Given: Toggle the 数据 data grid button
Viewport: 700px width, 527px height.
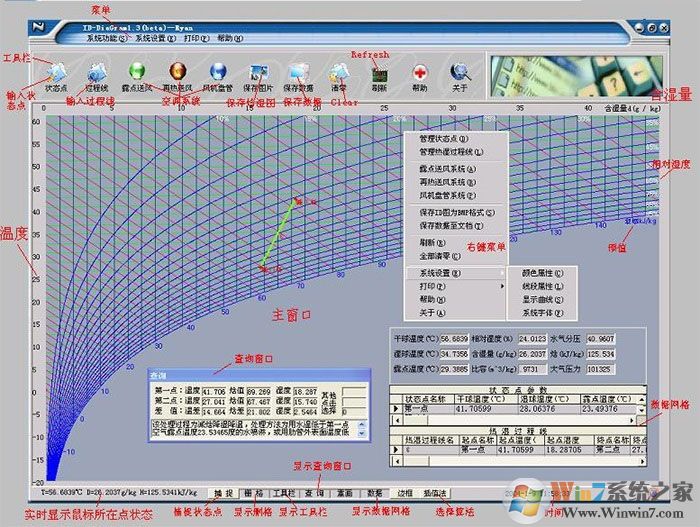Looking at the screenshot, I should coord(374,493).
